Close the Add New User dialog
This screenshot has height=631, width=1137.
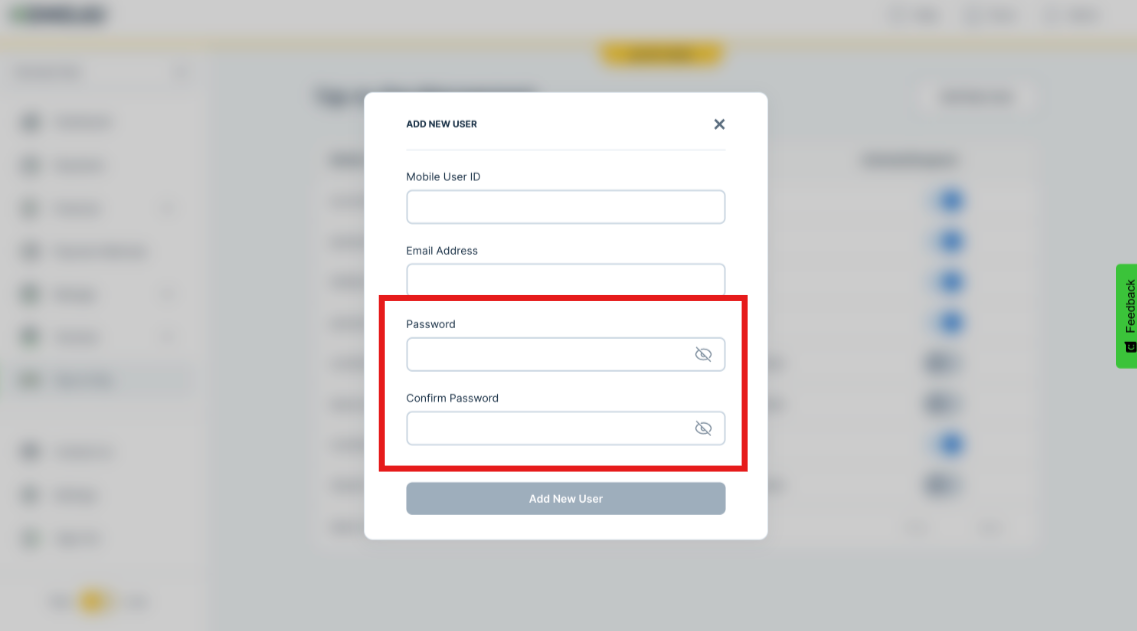click(x=719, y=124)
